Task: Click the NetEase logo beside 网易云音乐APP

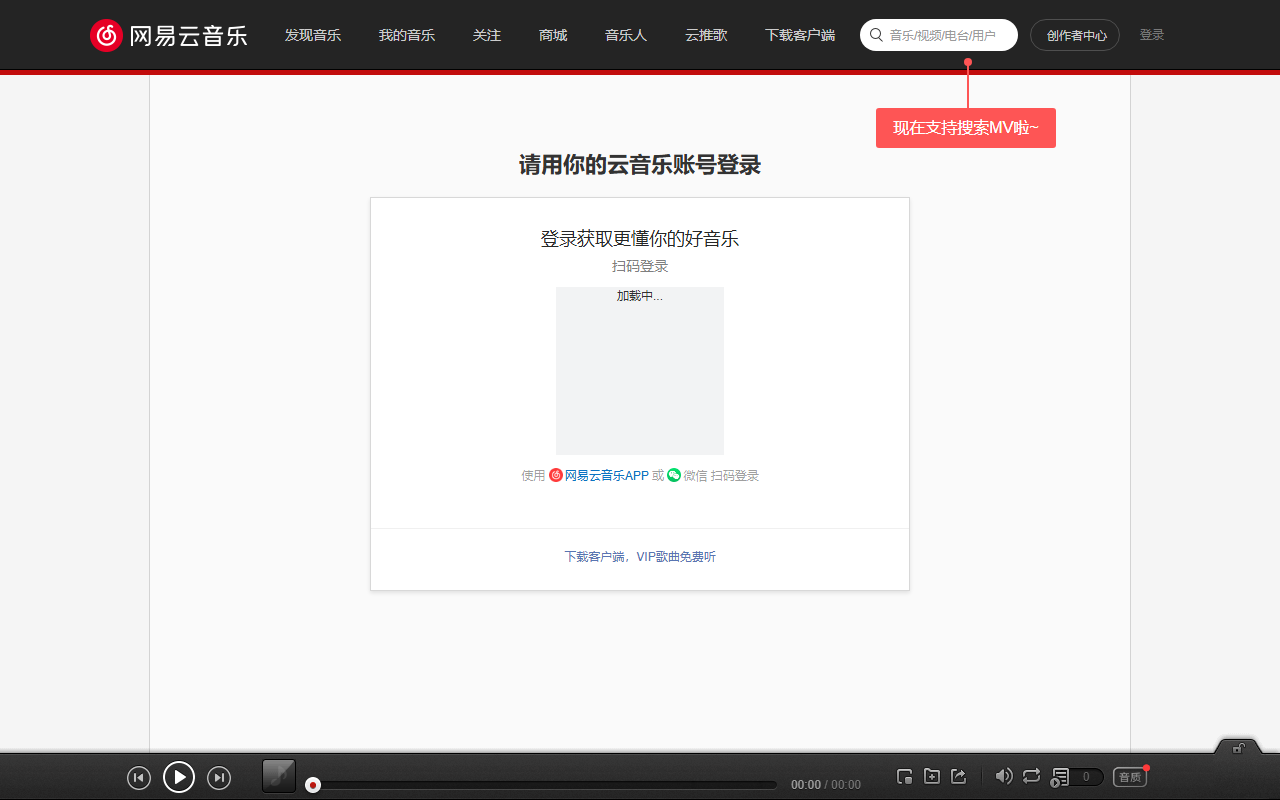Action: tap(556, 476)
